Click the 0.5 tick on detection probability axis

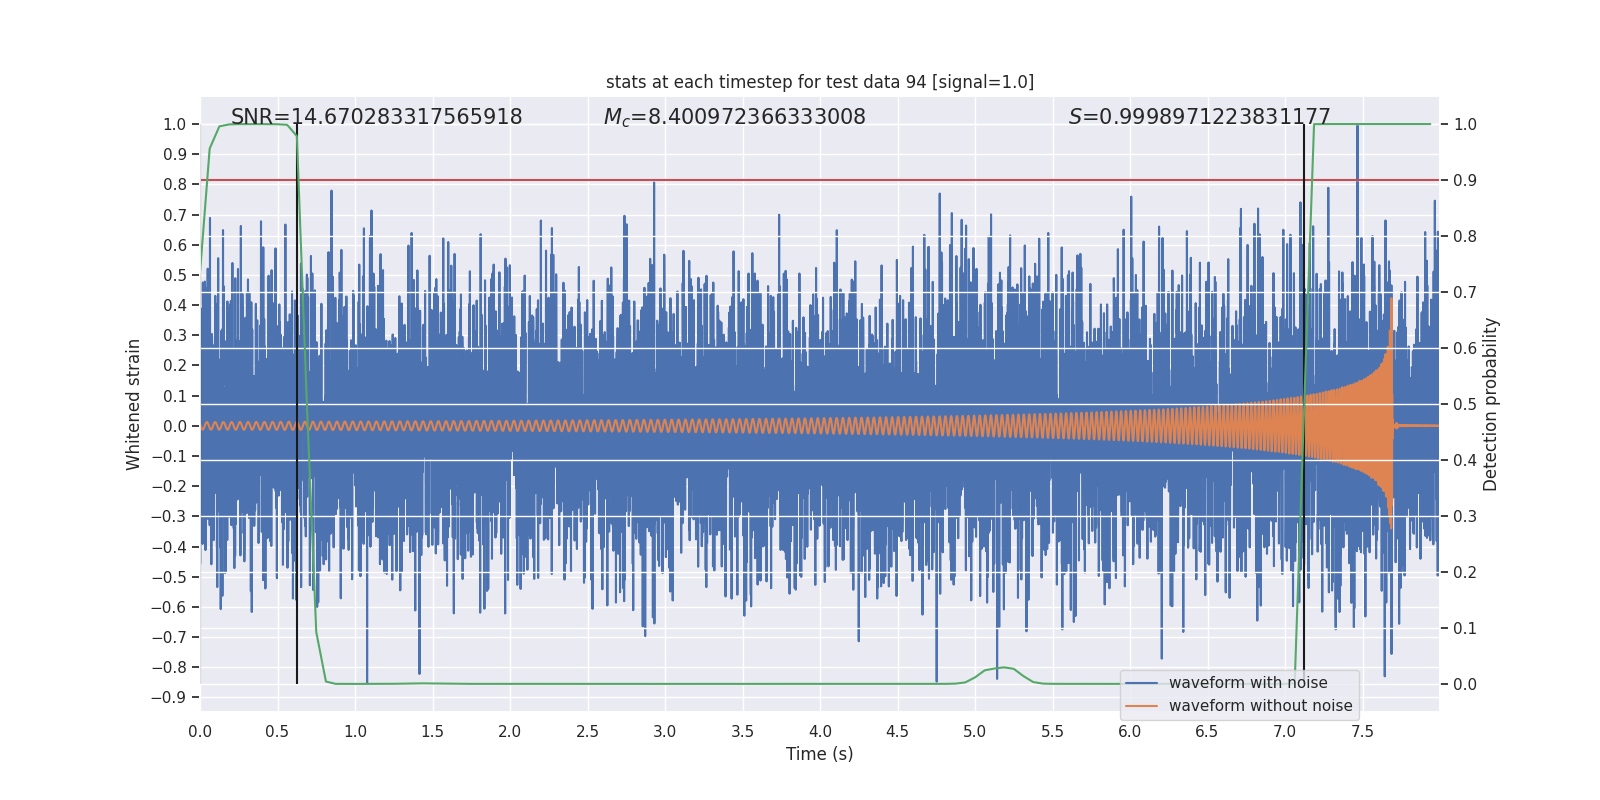click(x=1464, y=405)
